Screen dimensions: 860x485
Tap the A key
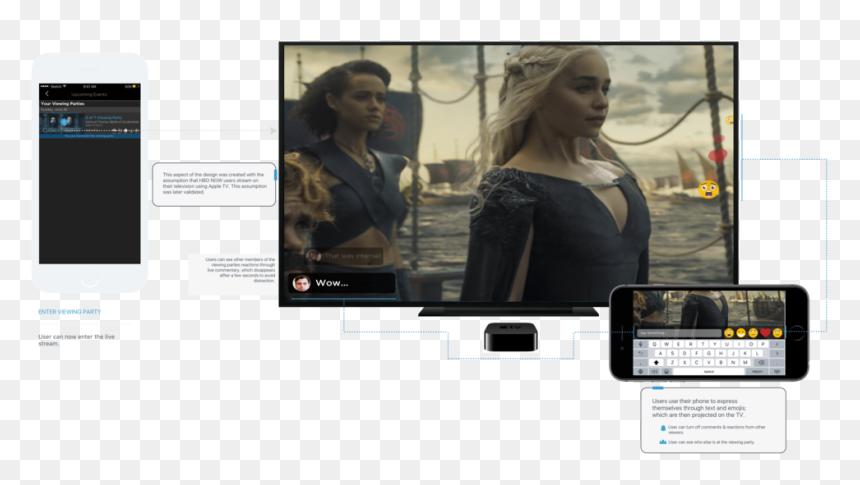pyautogui.click(x=660, y=353)
